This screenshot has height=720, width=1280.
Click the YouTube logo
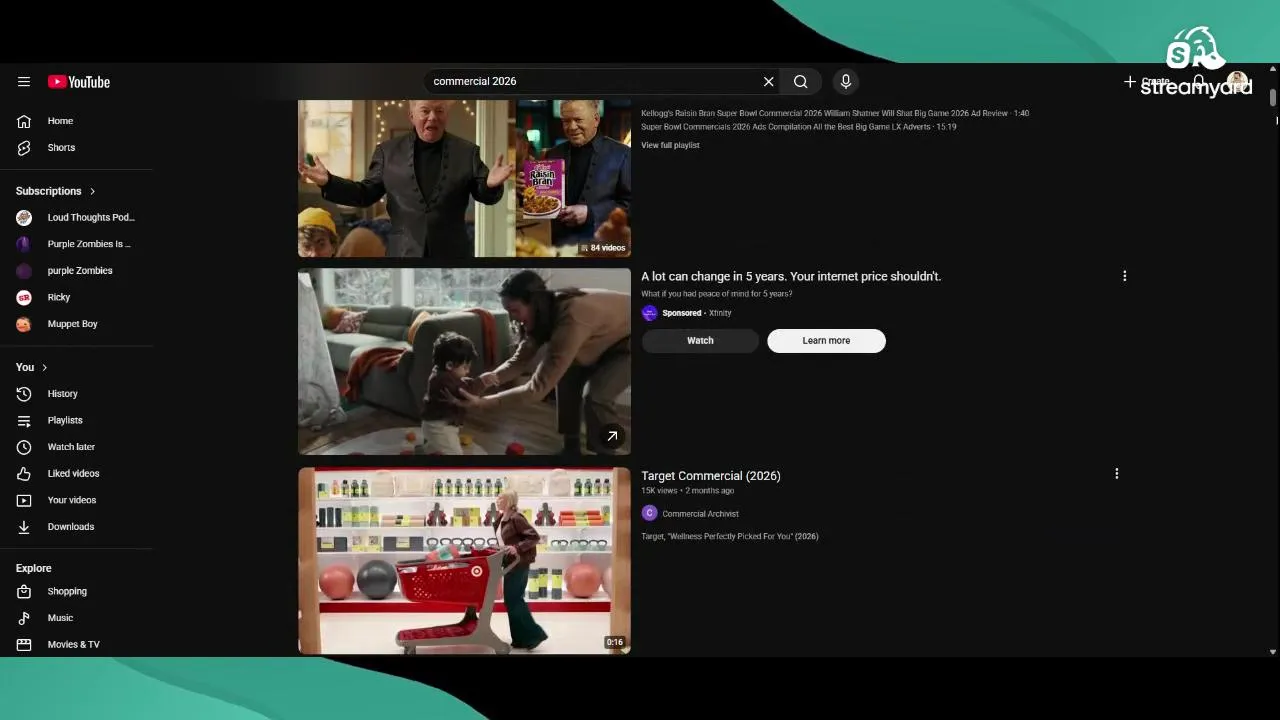(x=79, y=82)
